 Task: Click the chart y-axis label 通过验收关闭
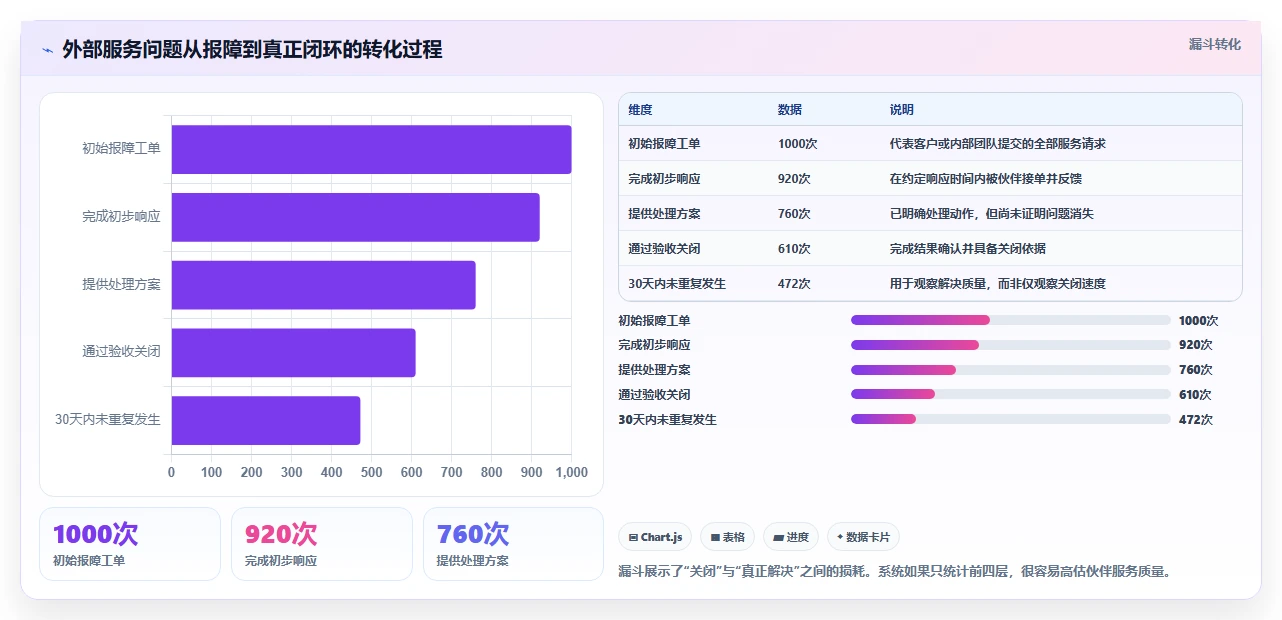coord(121,352)
